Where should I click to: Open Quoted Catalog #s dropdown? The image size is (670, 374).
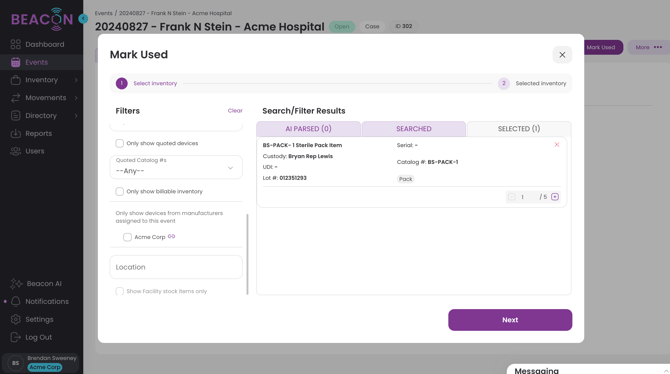pyautogui.click(x=176, y=167)
